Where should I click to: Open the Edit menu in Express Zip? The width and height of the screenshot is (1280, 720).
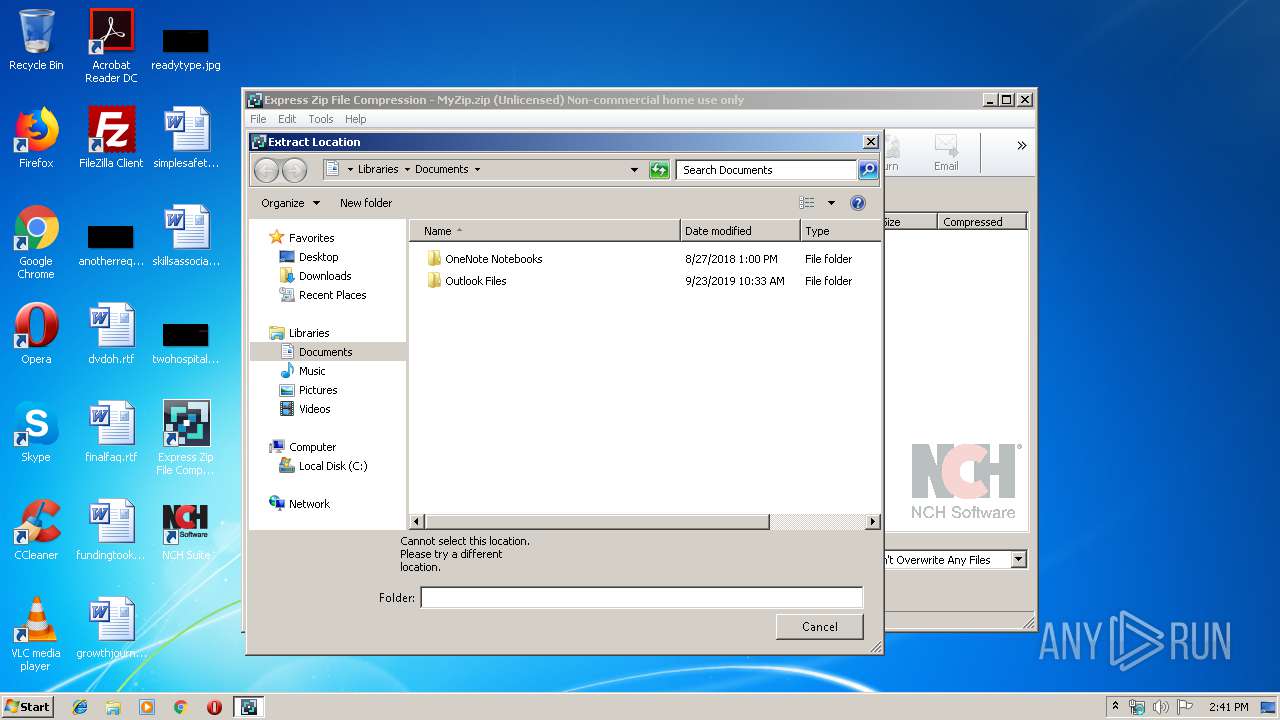pos(287,119)
